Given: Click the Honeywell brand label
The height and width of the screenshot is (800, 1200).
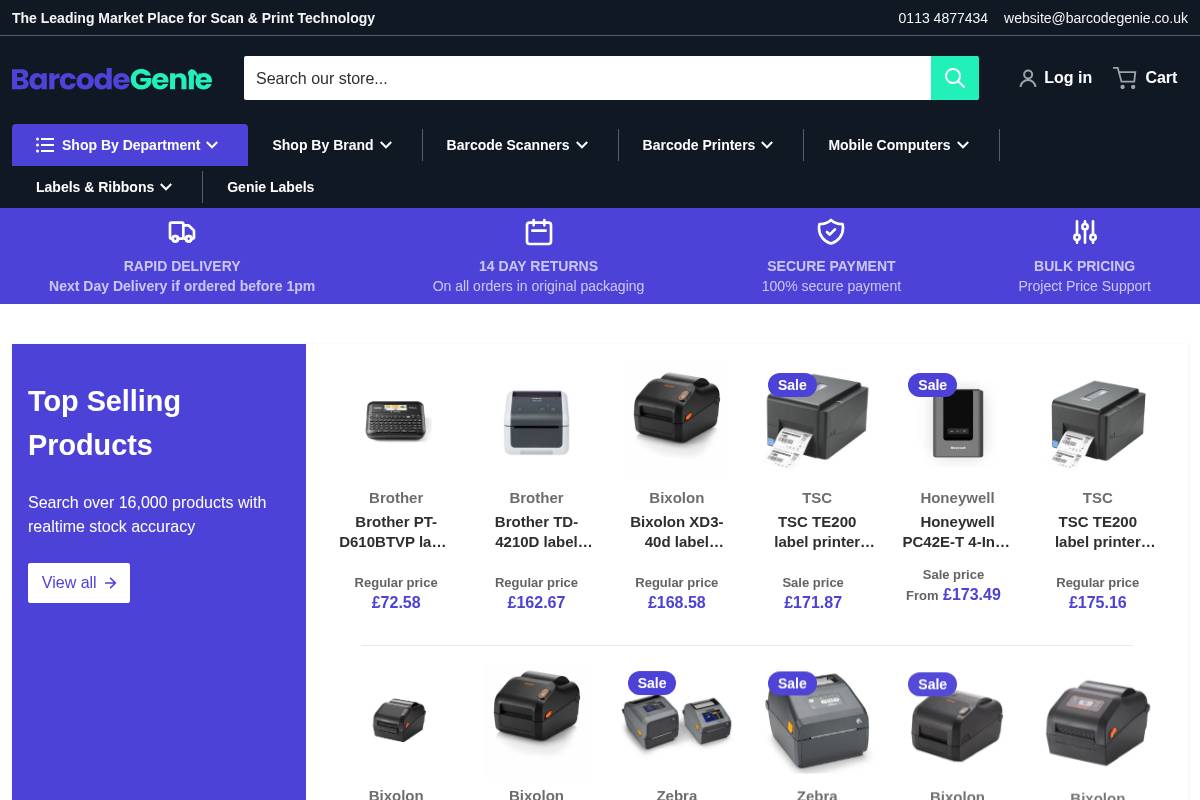Looking at the screenshot, I should point(958,498).
